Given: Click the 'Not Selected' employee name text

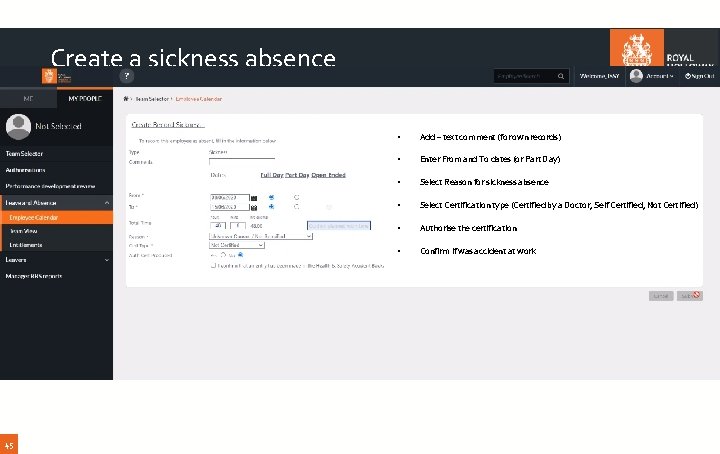Looking at the screenshot, I should [58, 126].
